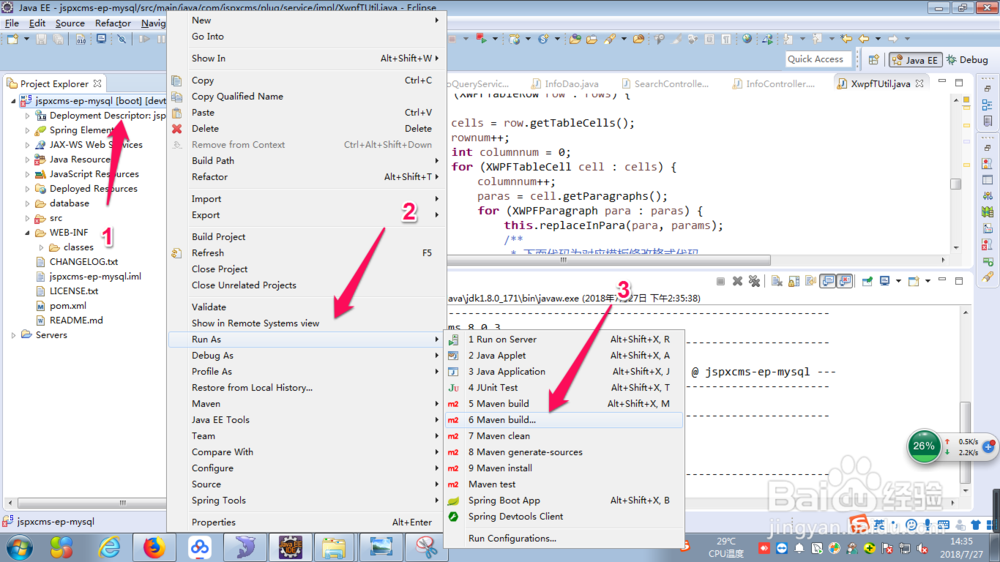Clear the console output
Screen dimensions: 1000x562
tap(777, 281)
